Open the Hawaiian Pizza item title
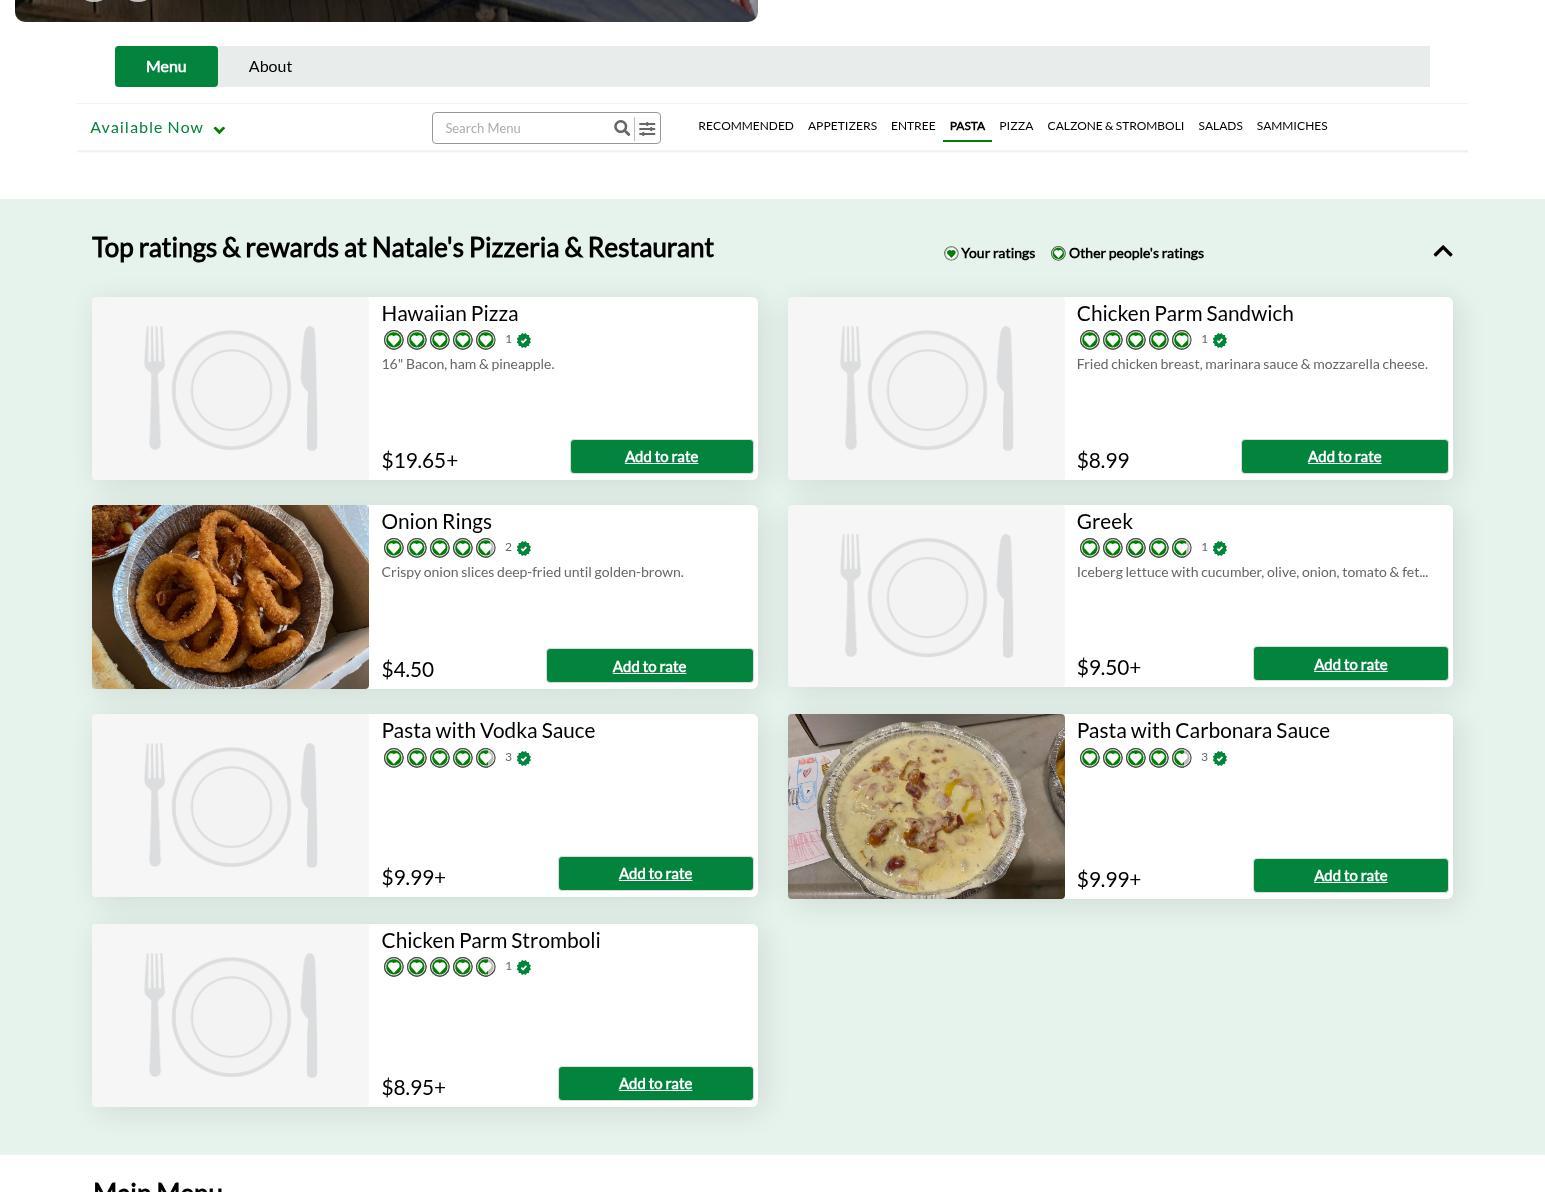 450,314
